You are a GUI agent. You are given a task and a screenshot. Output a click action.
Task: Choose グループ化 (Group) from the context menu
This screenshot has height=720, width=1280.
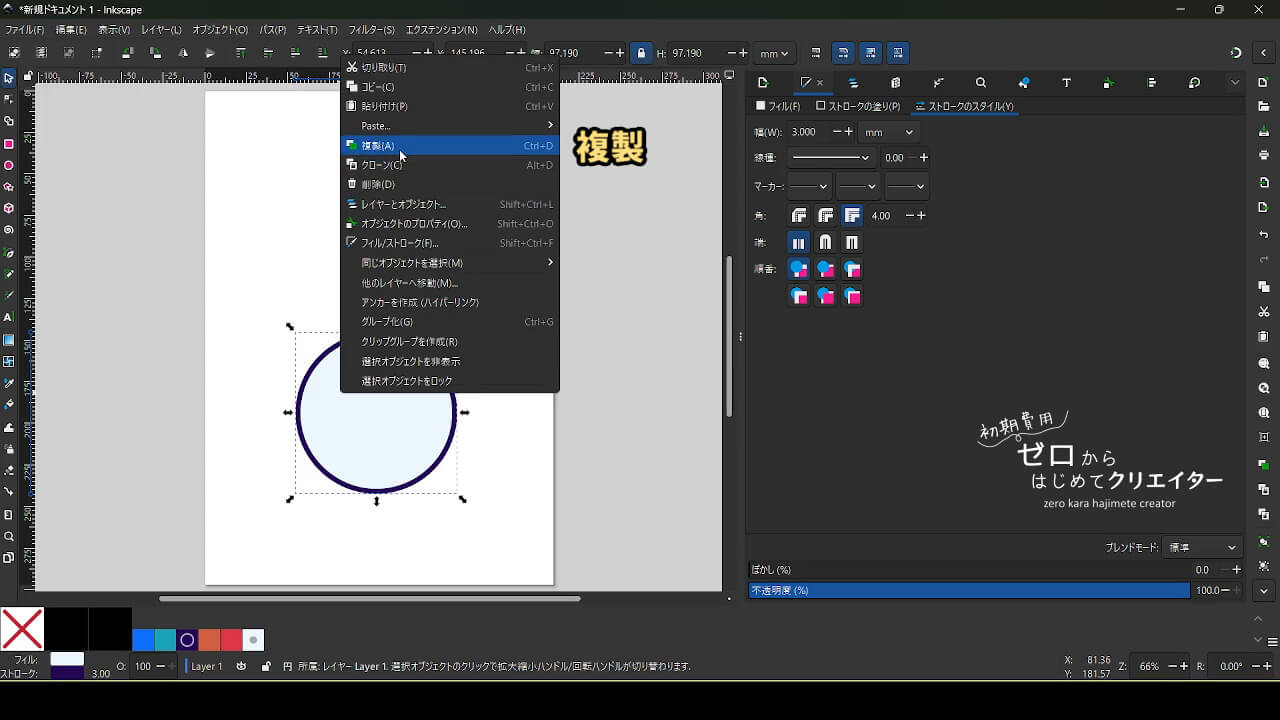tap(387, 322)
